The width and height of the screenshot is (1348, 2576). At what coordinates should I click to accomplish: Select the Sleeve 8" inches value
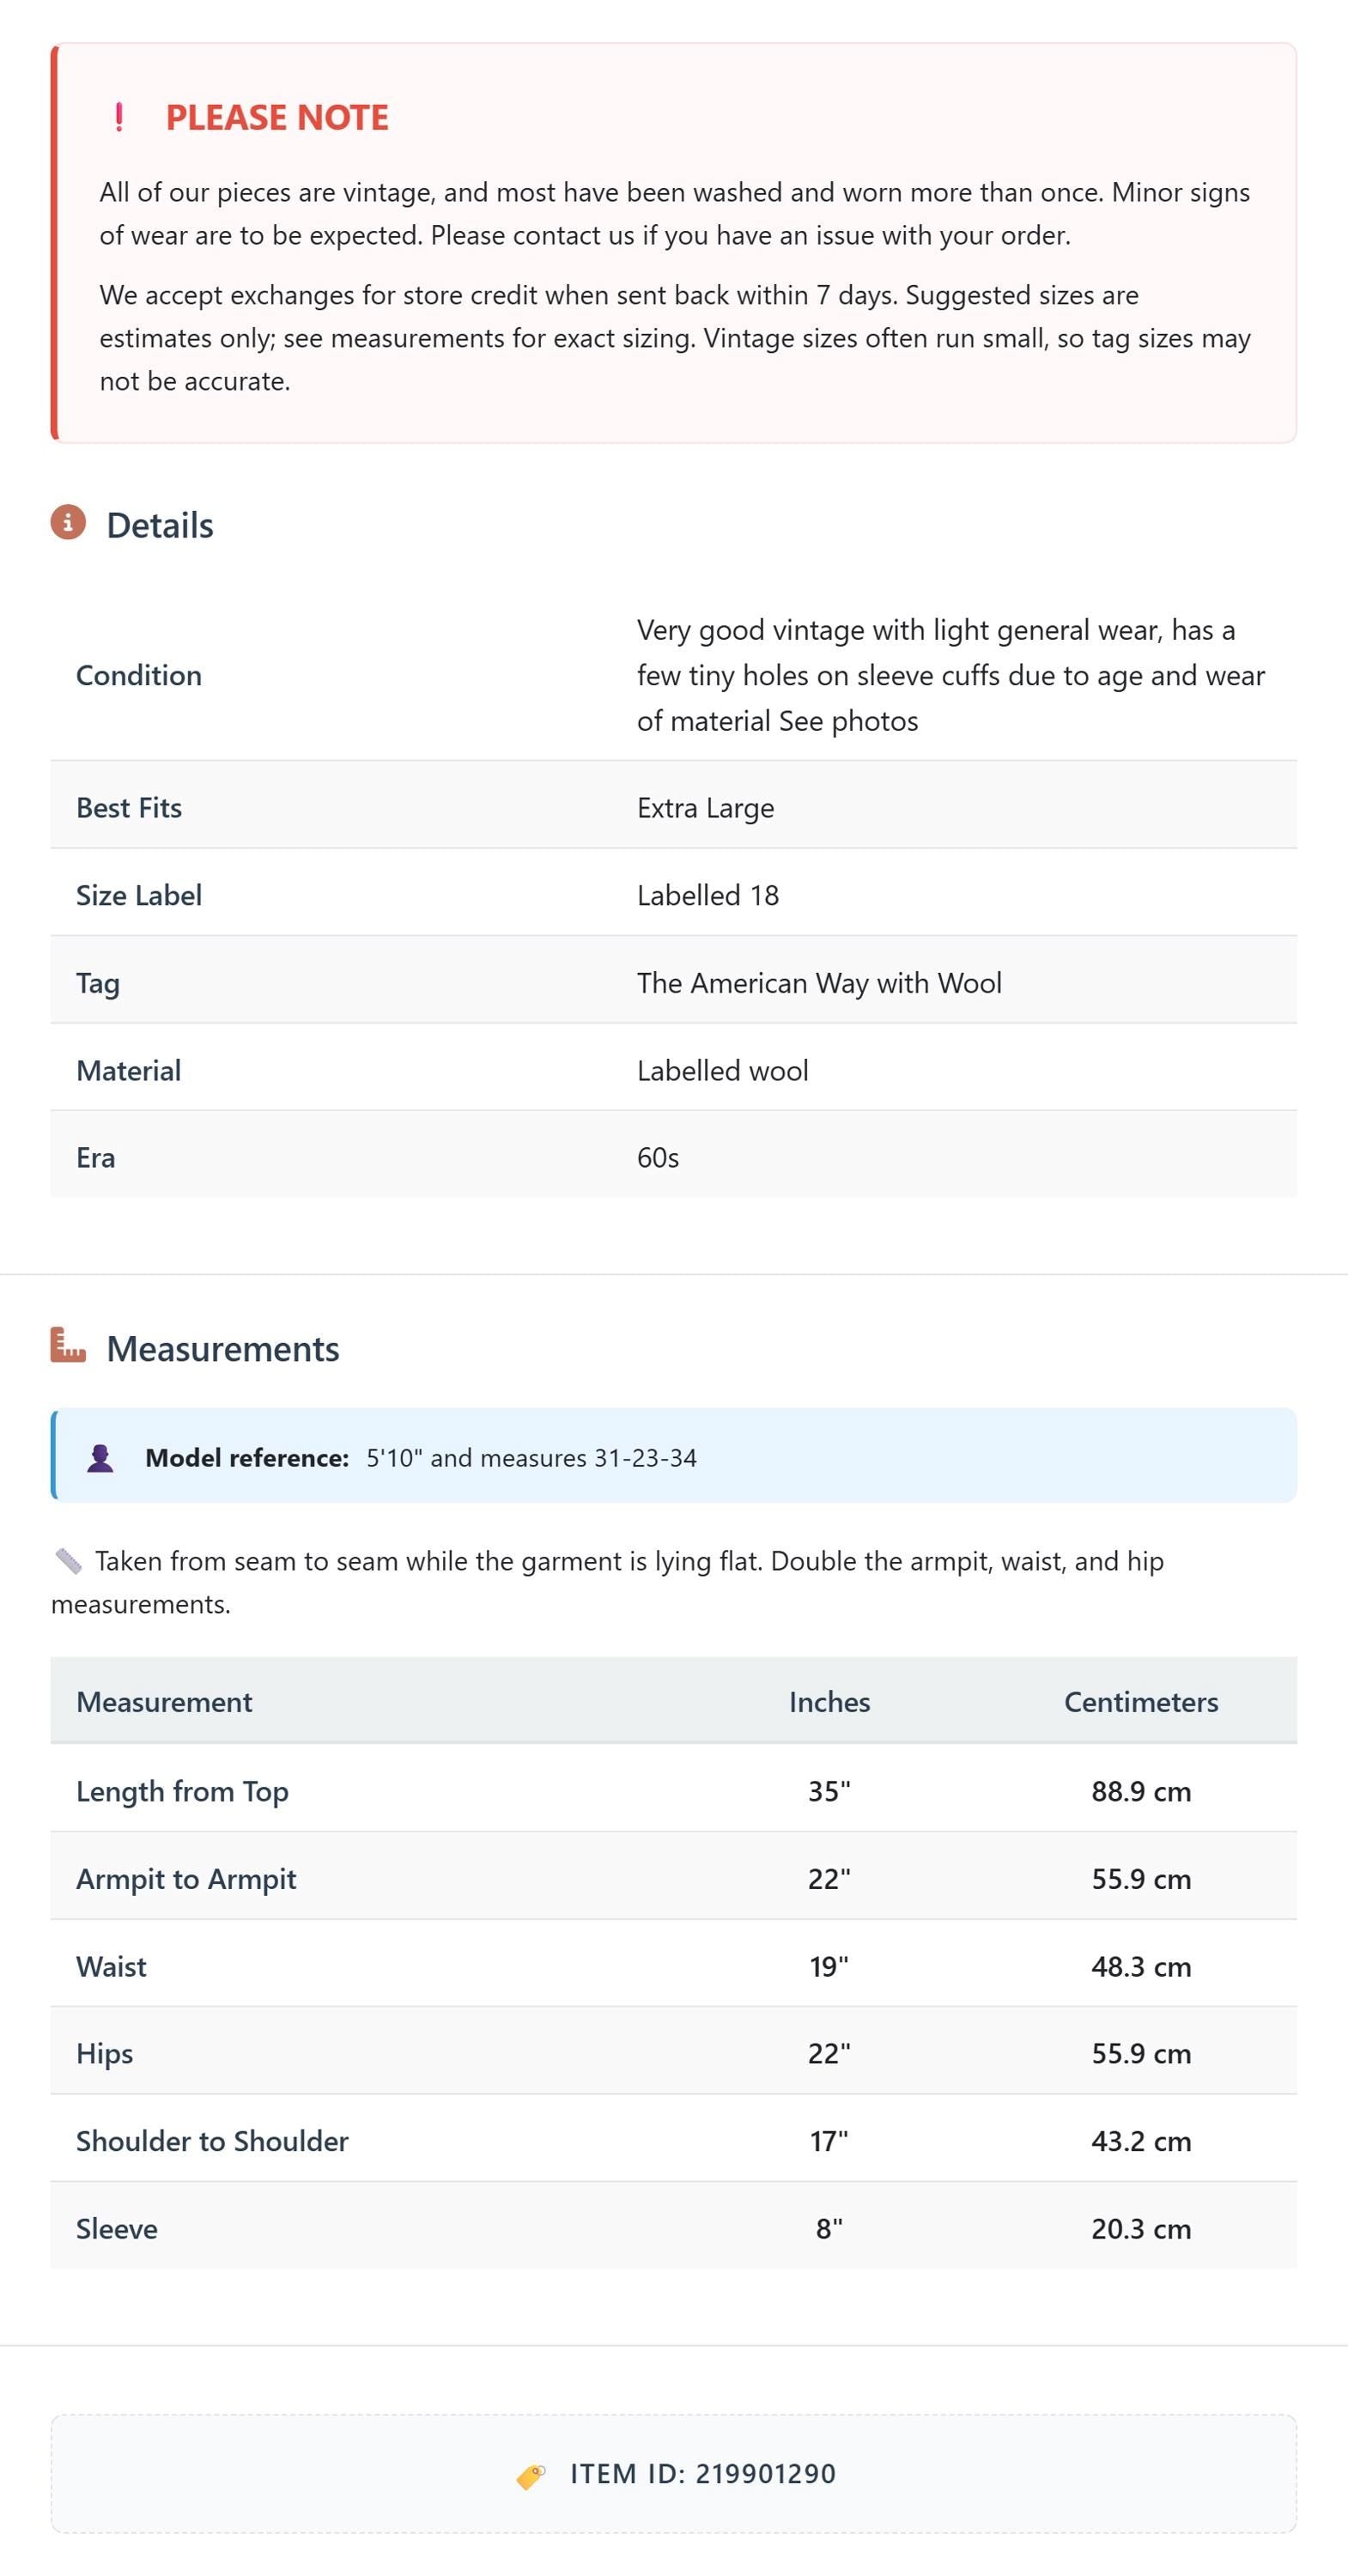pyautogui.click(x=829, y=2229)
